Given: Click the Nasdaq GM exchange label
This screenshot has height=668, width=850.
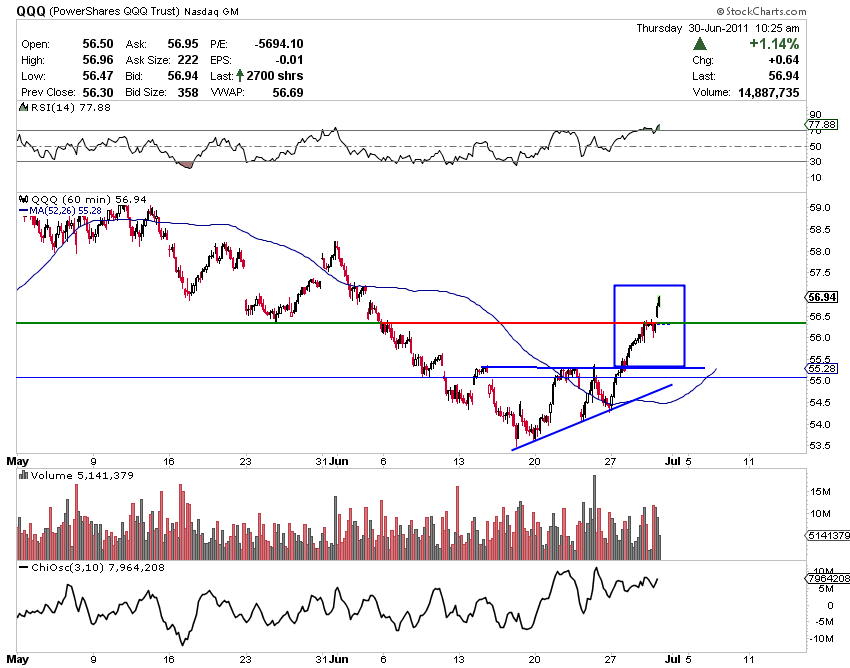Looking at the screenshot, I should tap(211, 11).
